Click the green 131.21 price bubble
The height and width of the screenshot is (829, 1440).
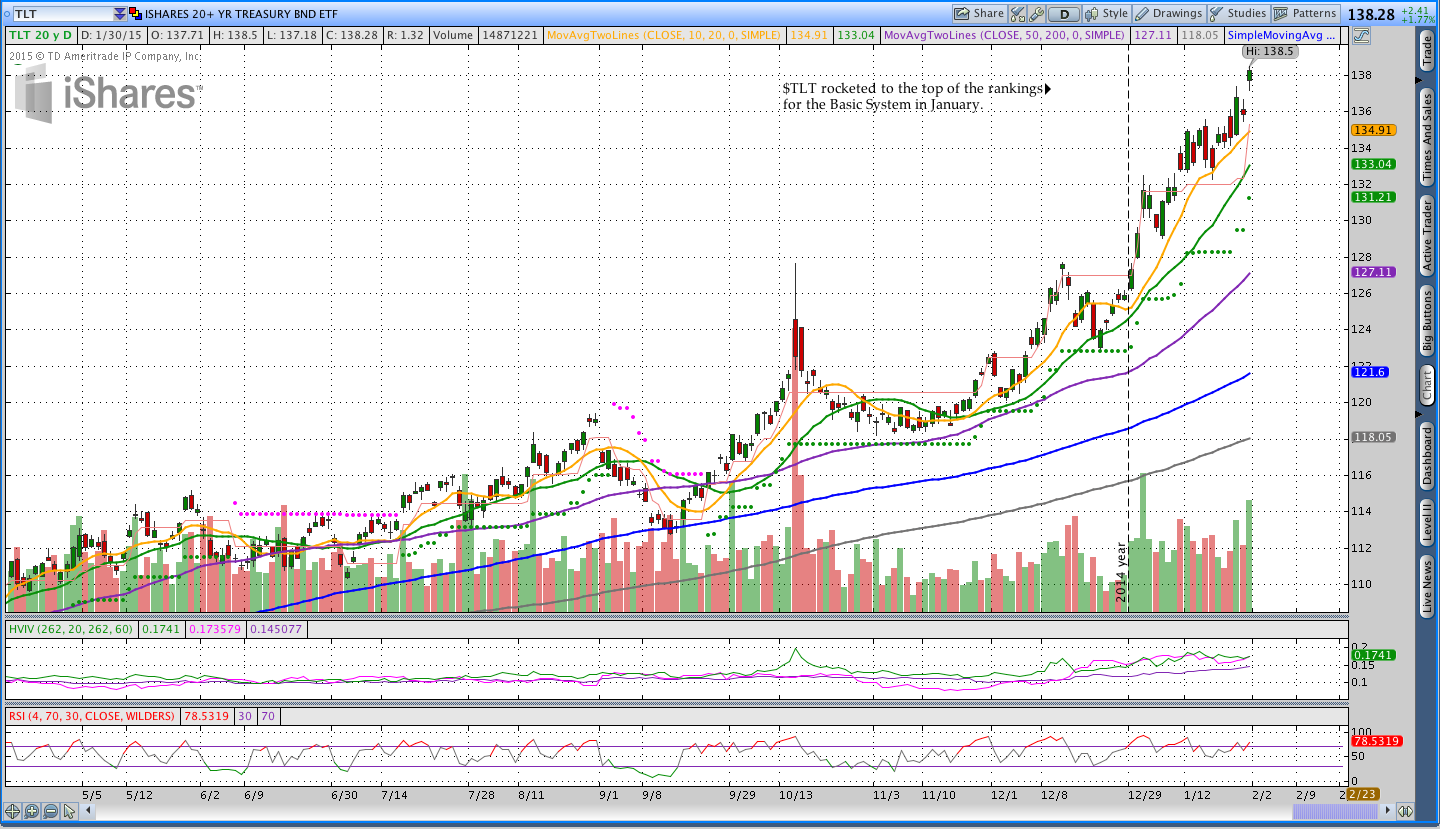[1373, 197]
